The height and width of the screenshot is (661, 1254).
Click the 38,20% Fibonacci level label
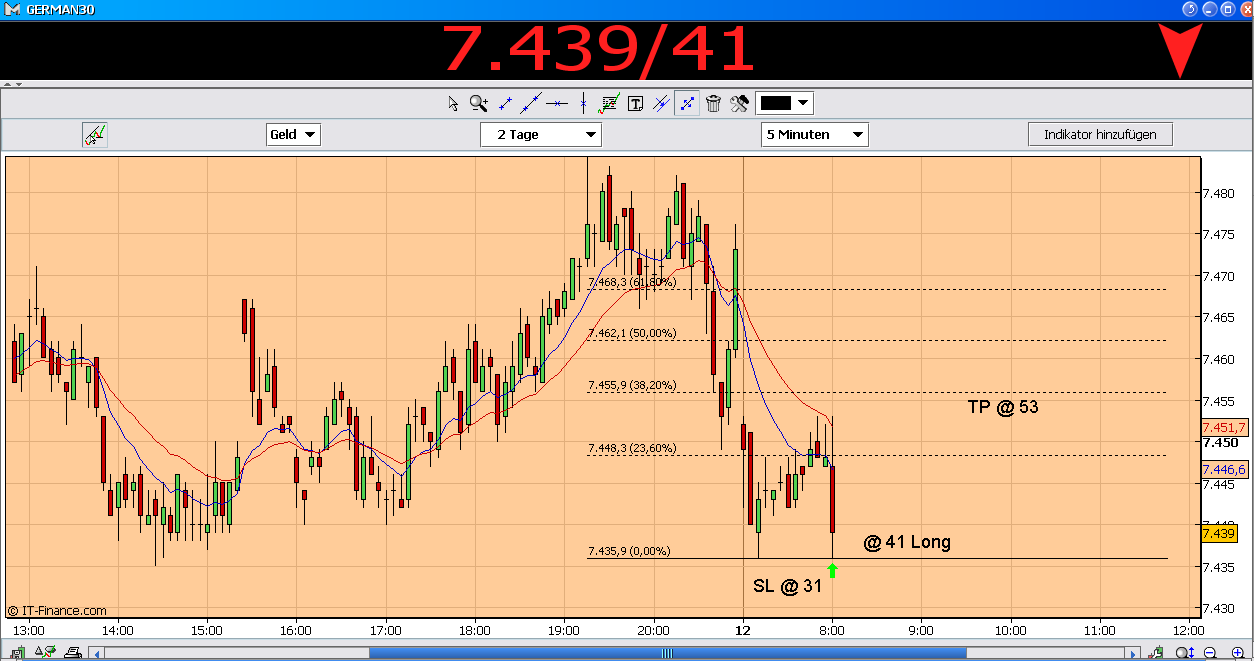coord(632,385)
